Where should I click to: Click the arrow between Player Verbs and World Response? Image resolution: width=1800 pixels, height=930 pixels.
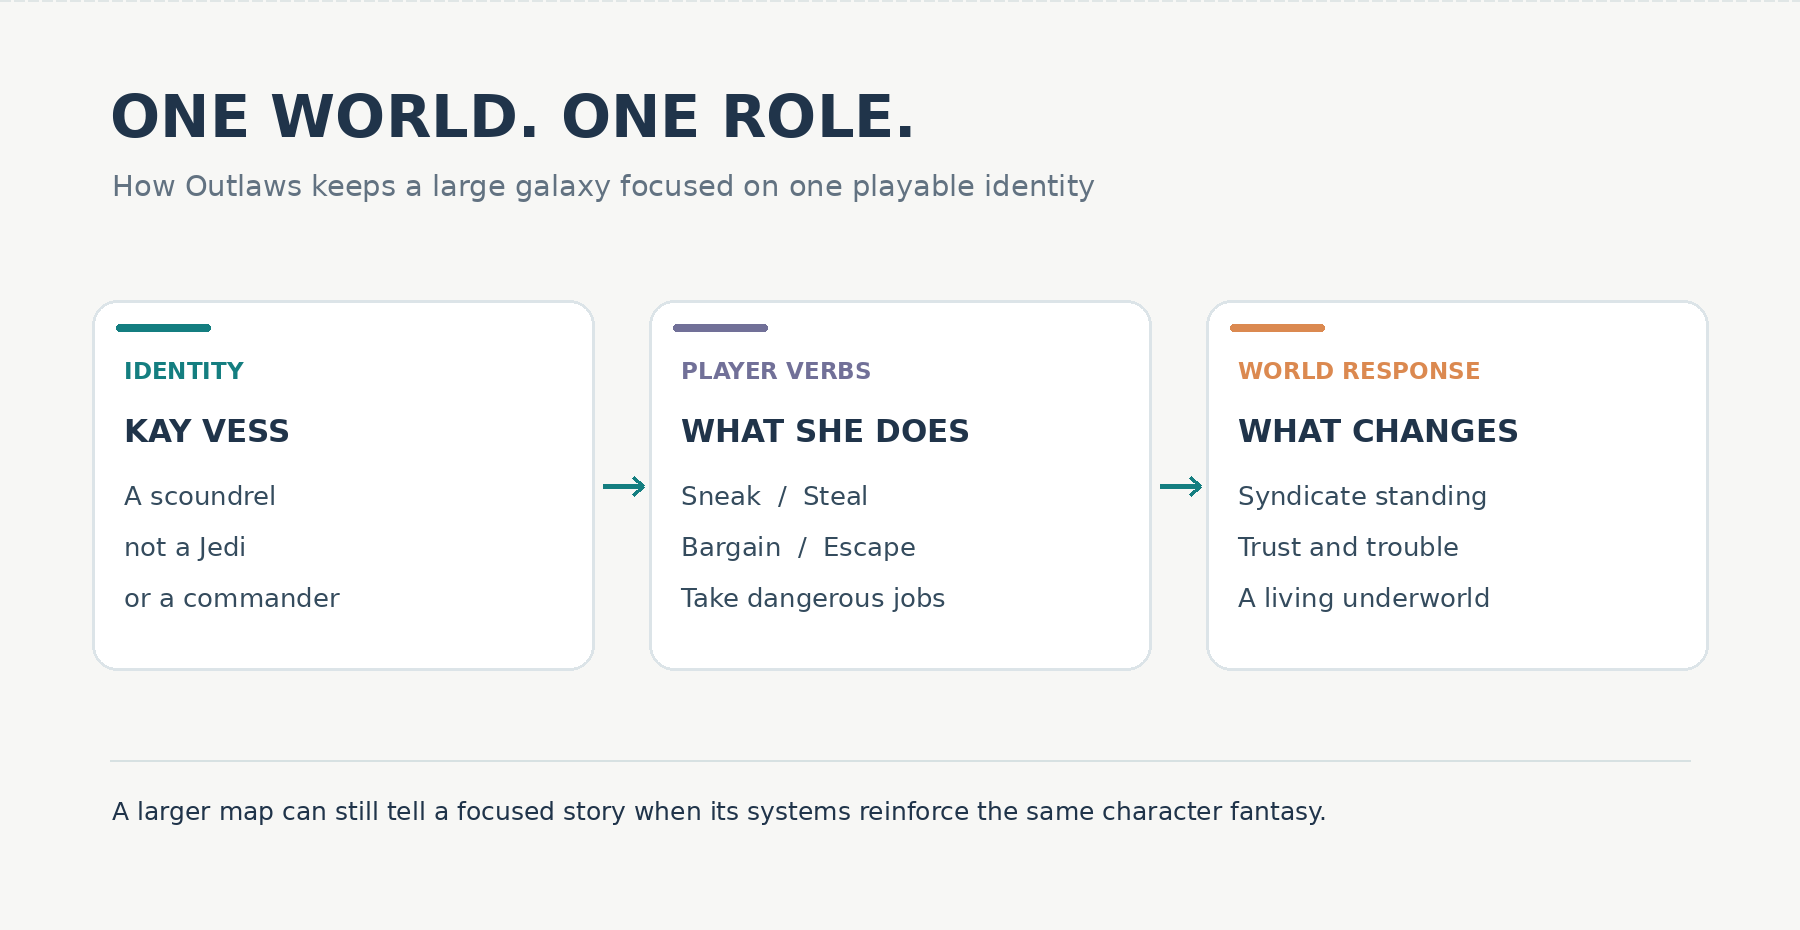1181,487
